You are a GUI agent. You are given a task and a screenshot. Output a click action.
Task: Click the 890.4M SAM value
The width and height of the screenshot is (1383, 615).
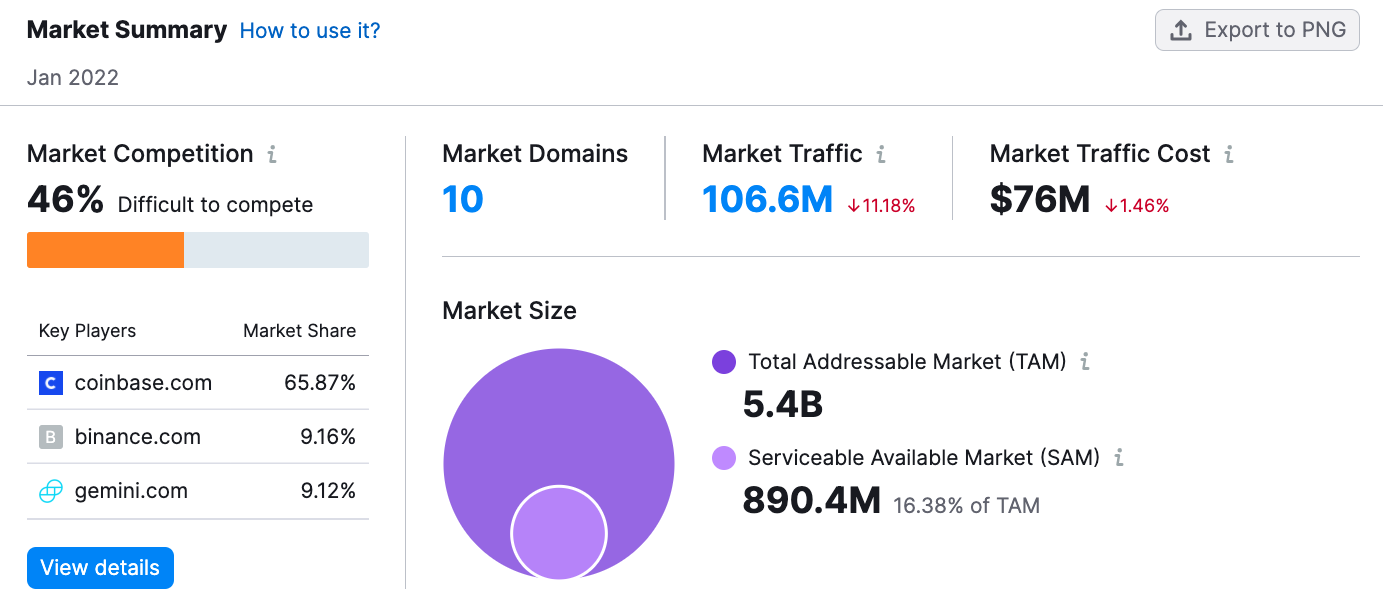tap(811, 500)
